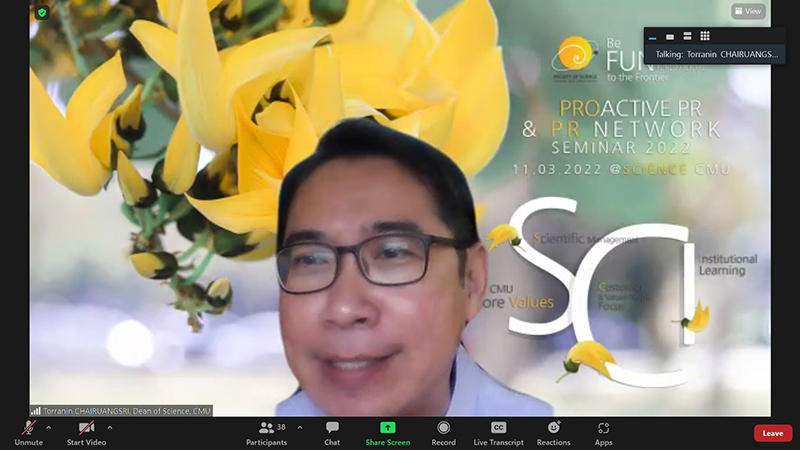Select the grid gallery layout icon
The width and height of the screenshot is (800, 450).
pos(705,36)
